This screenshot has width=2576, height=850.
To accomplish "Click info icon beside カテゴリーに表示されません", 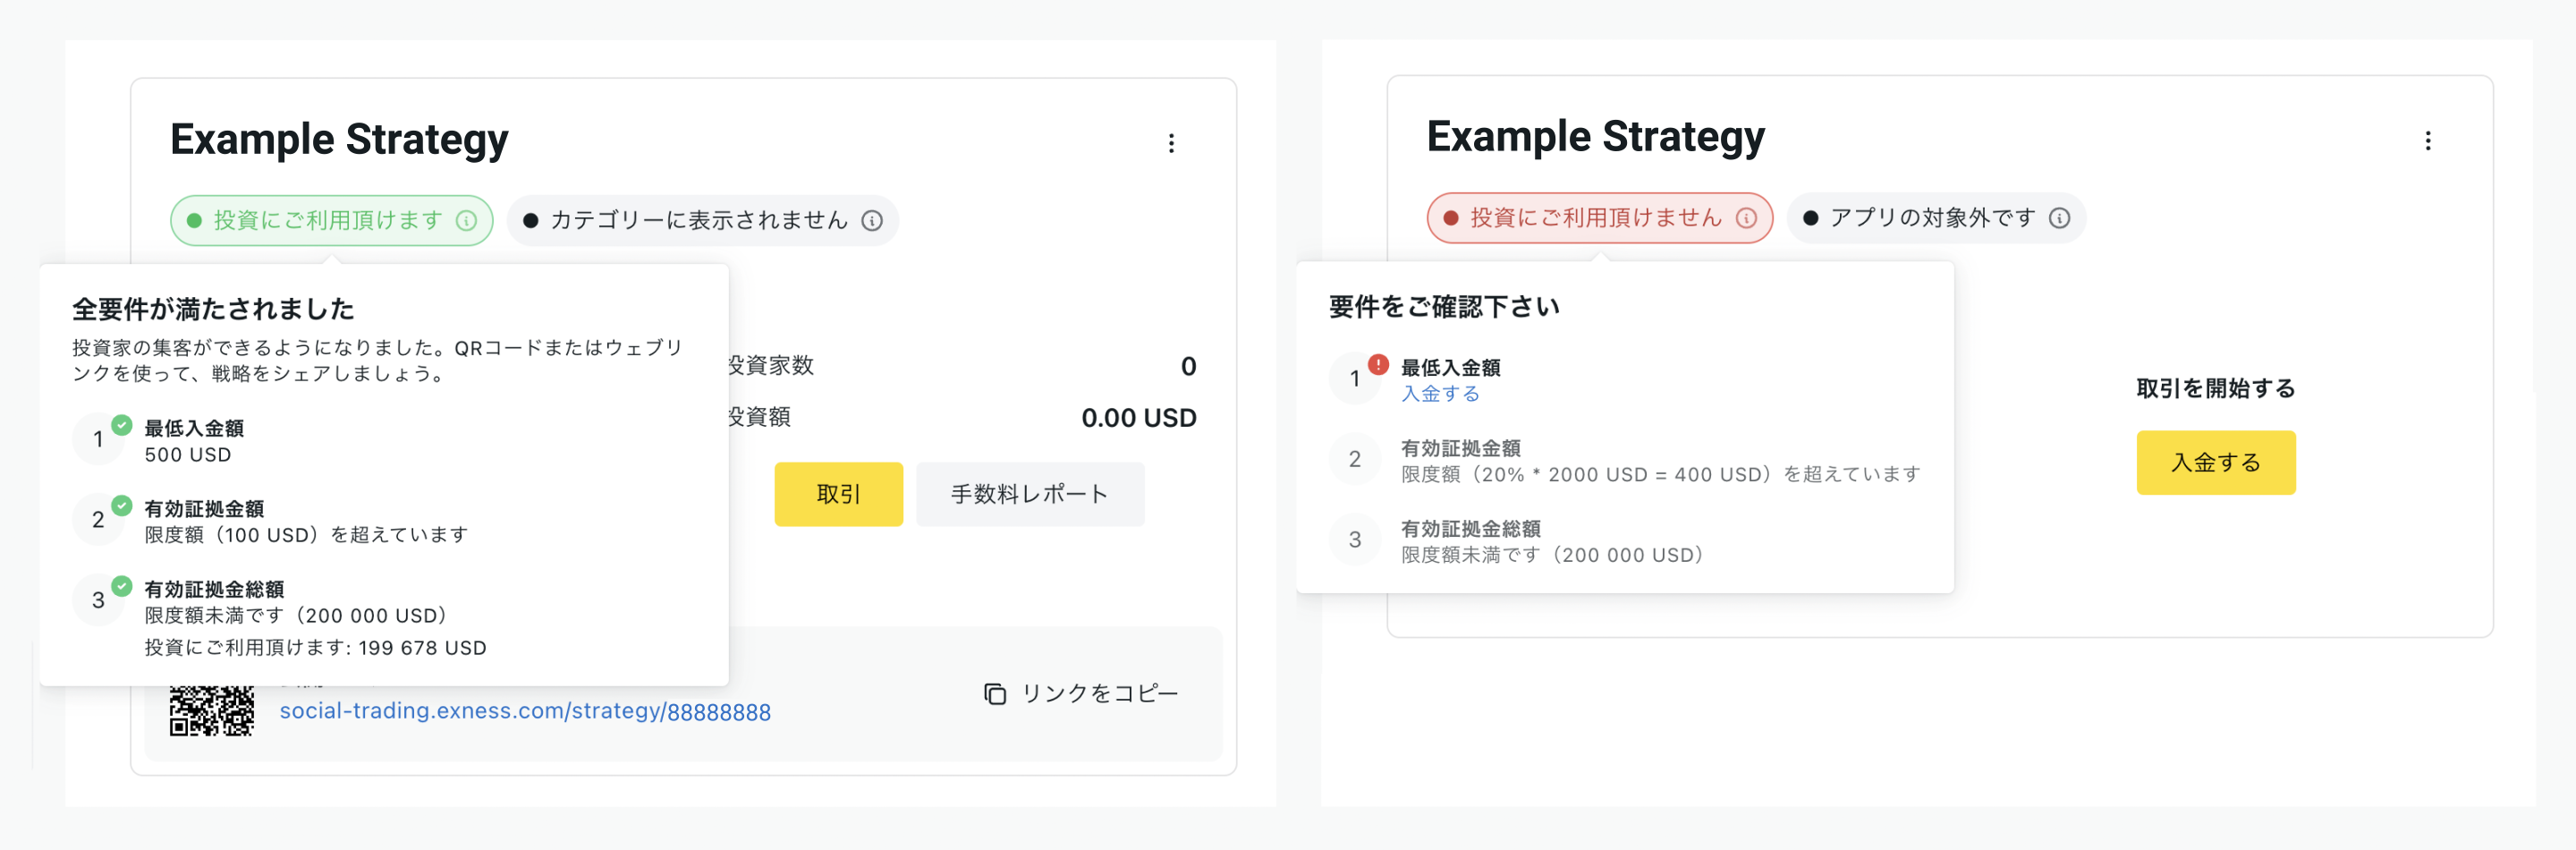I will [x=872, y=220].
